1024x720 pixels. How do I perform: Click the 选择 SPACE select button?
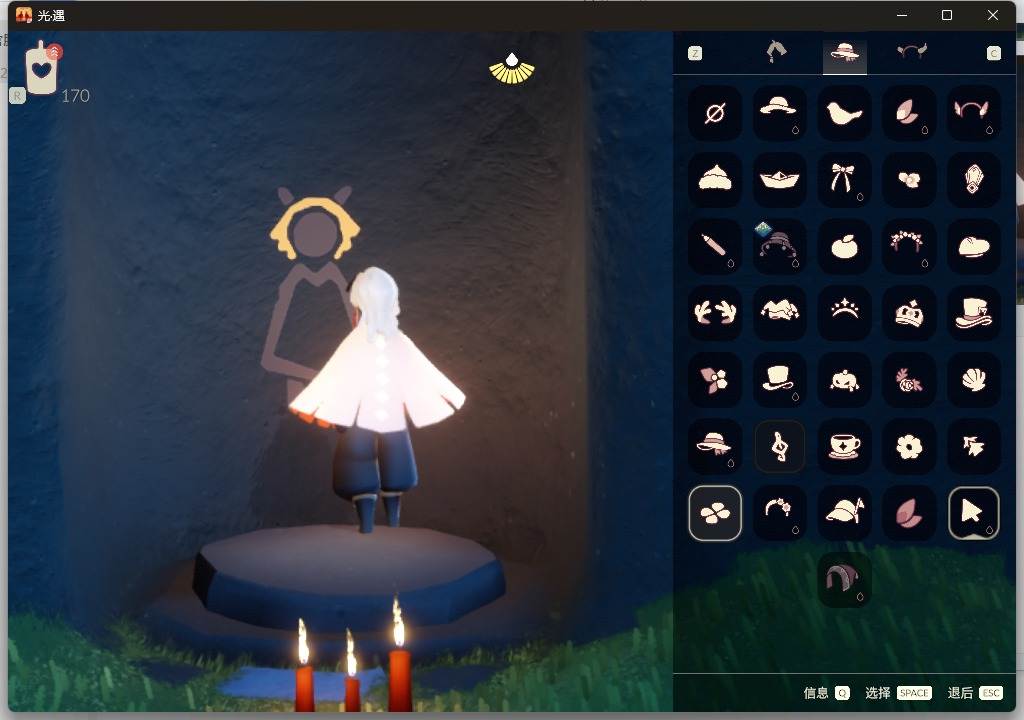point(897,693)
